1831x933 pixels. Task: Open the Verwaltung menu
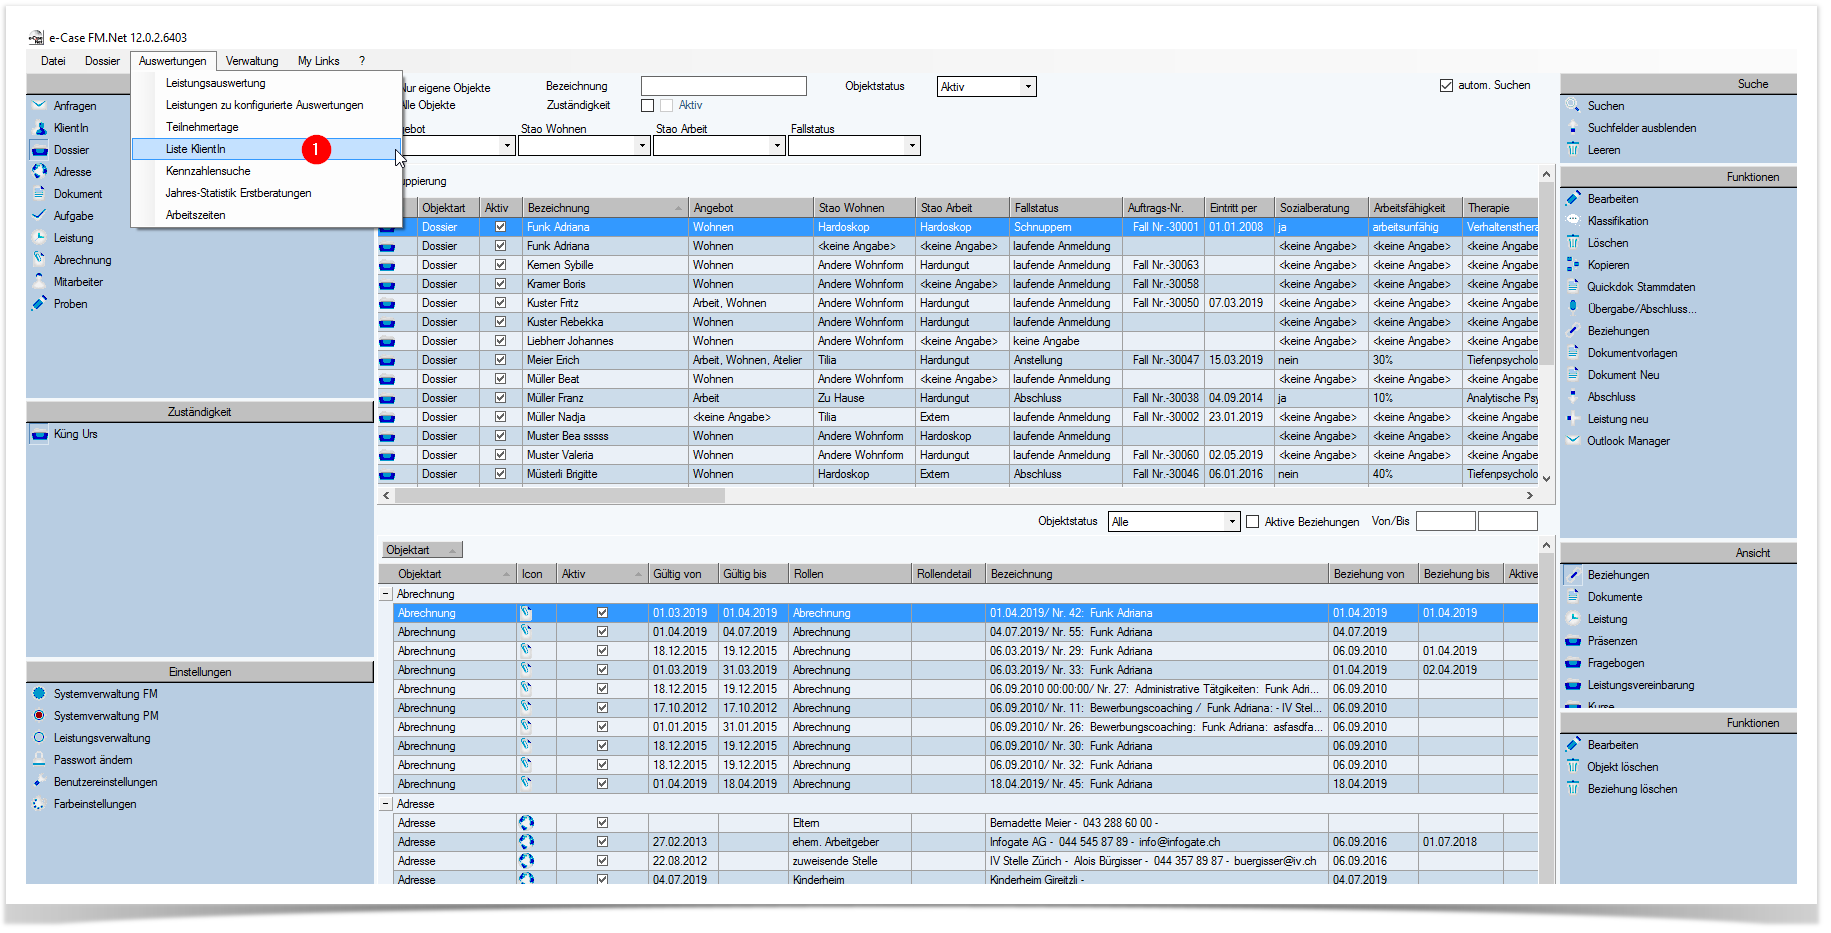(x=252, y=61)
